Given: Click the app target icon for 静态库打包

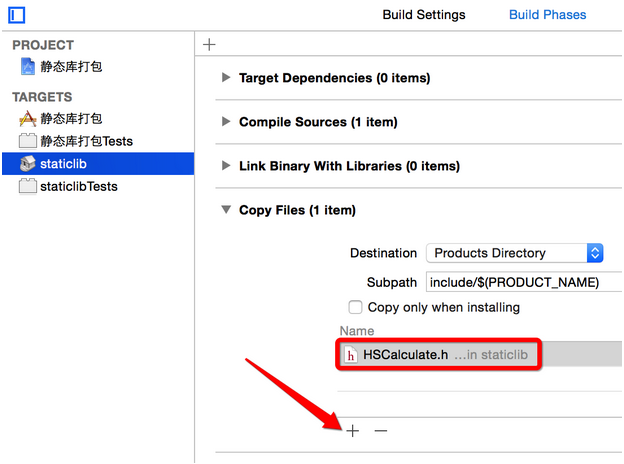Looking at the screenshot, I should (x=27, y=119).
